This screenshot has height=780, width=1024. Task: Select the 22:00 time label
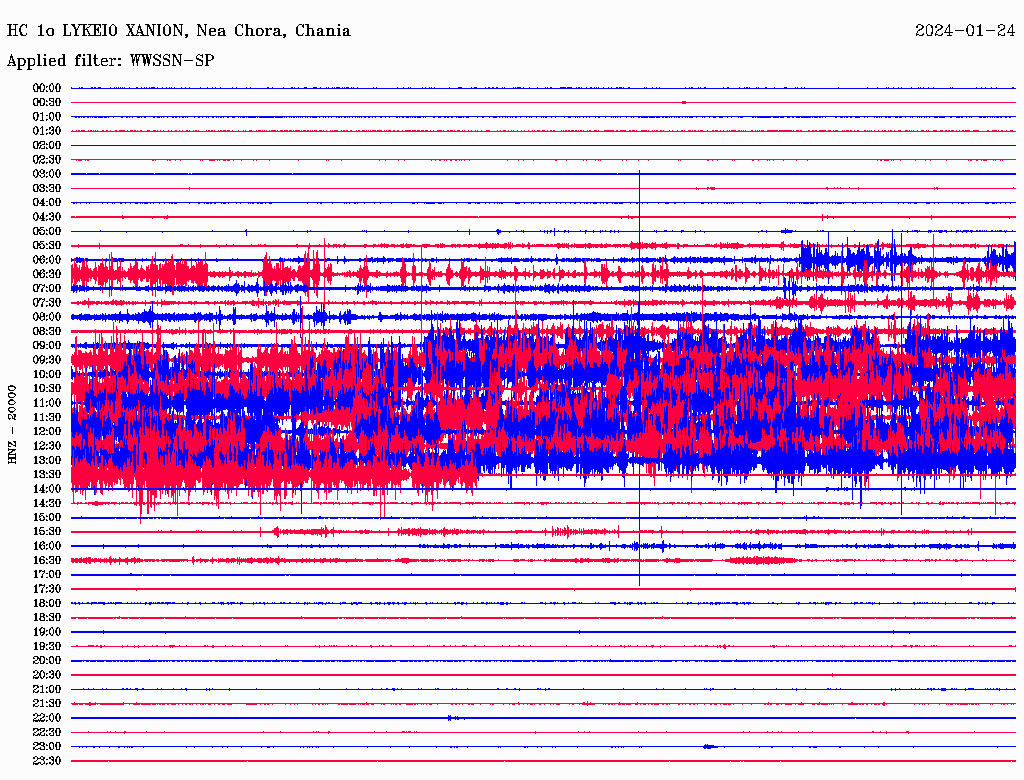click(47, 718)
